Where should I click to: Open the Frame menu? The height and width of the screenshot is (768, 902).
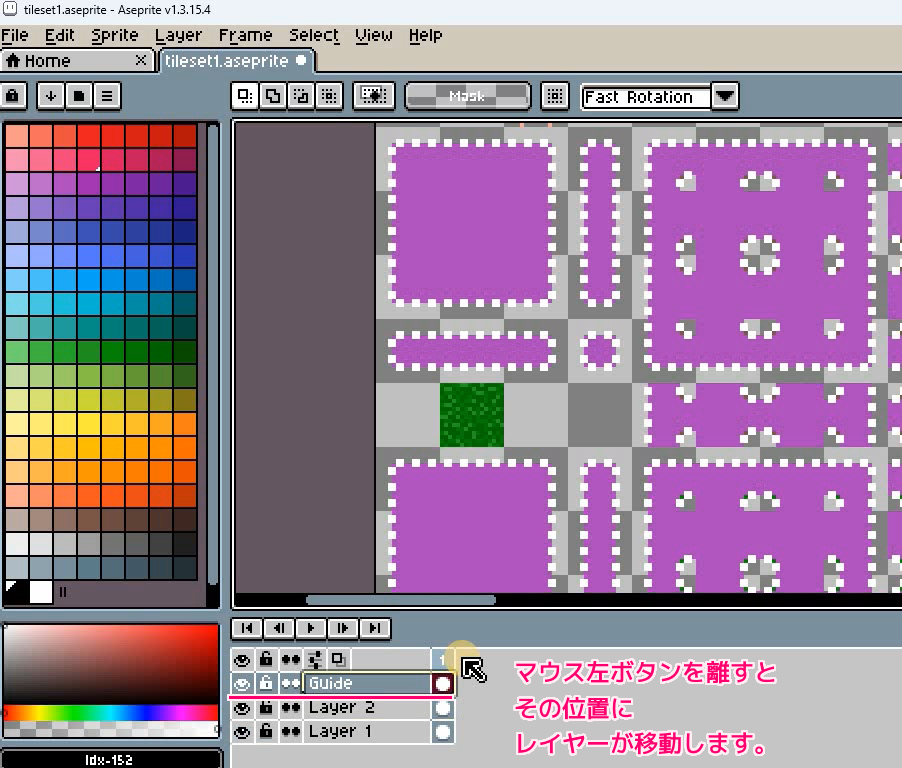(245, 35)
